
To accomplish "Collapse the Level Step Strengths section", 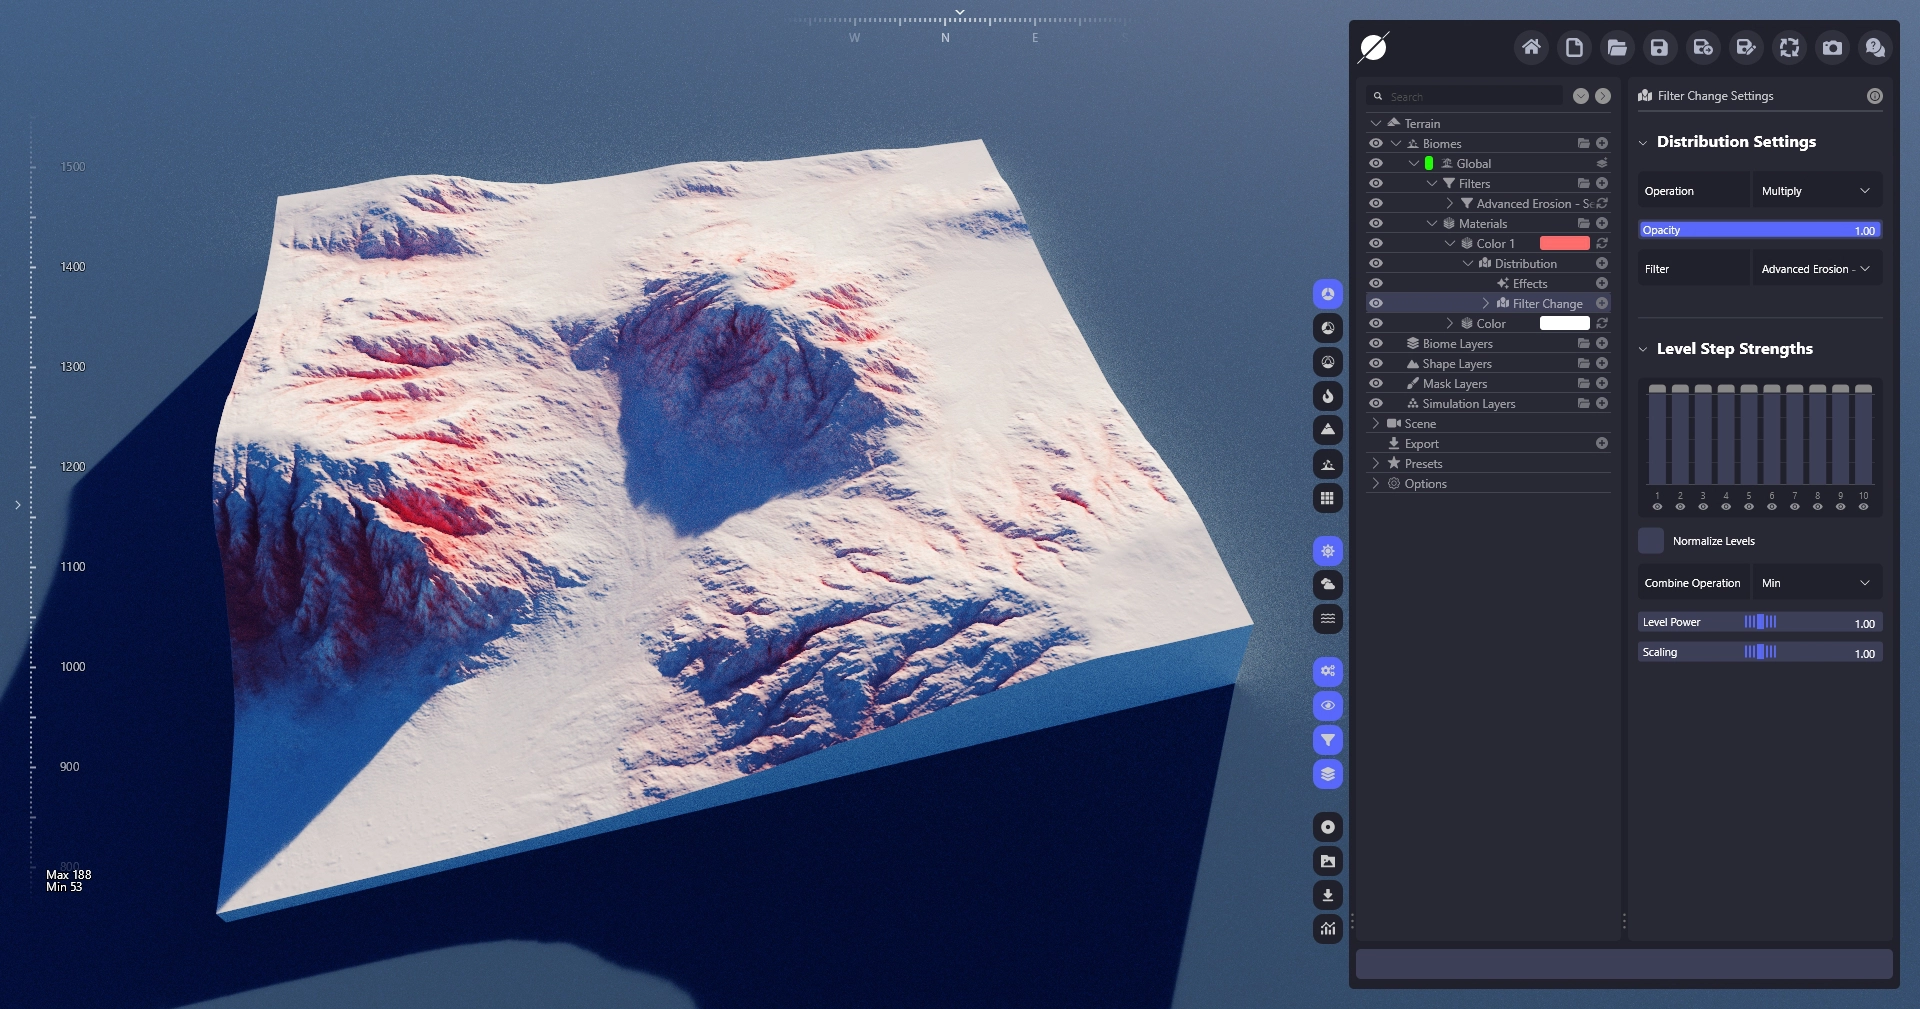I will [x=1643, y=349].
